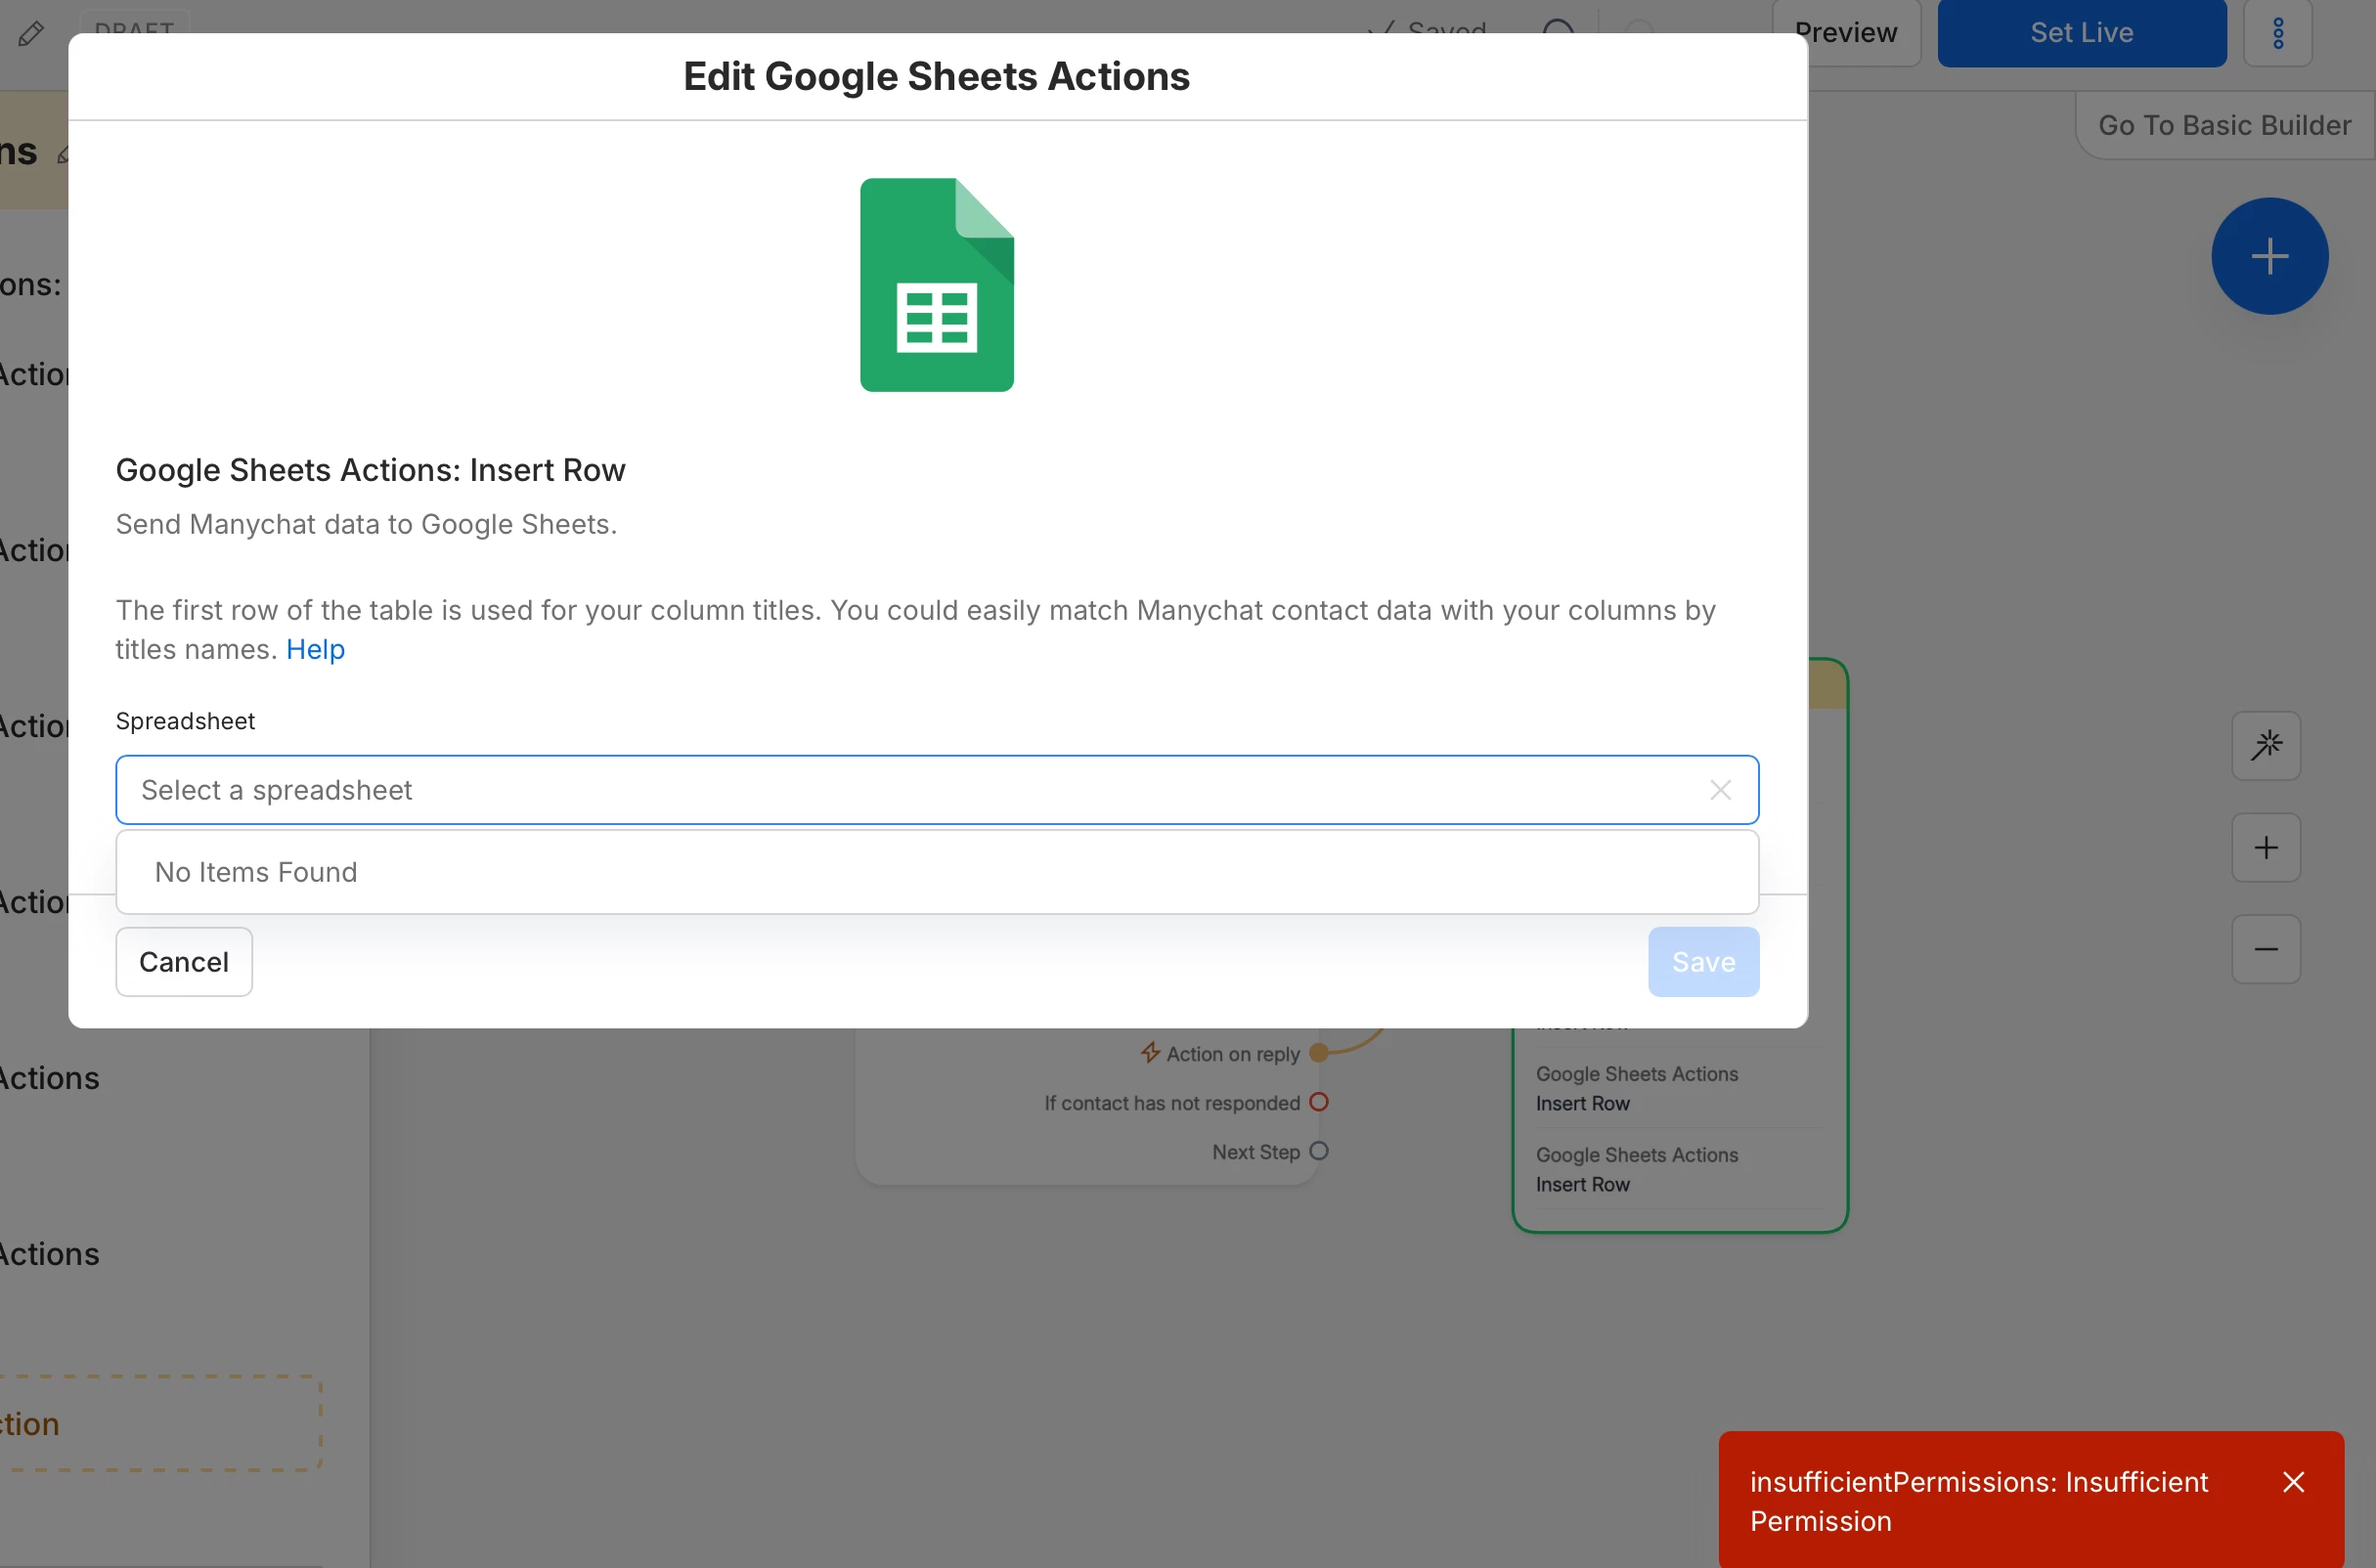
Task: Dismiss the Insufficient Permission error toast
Action: click(2294, 1482)
